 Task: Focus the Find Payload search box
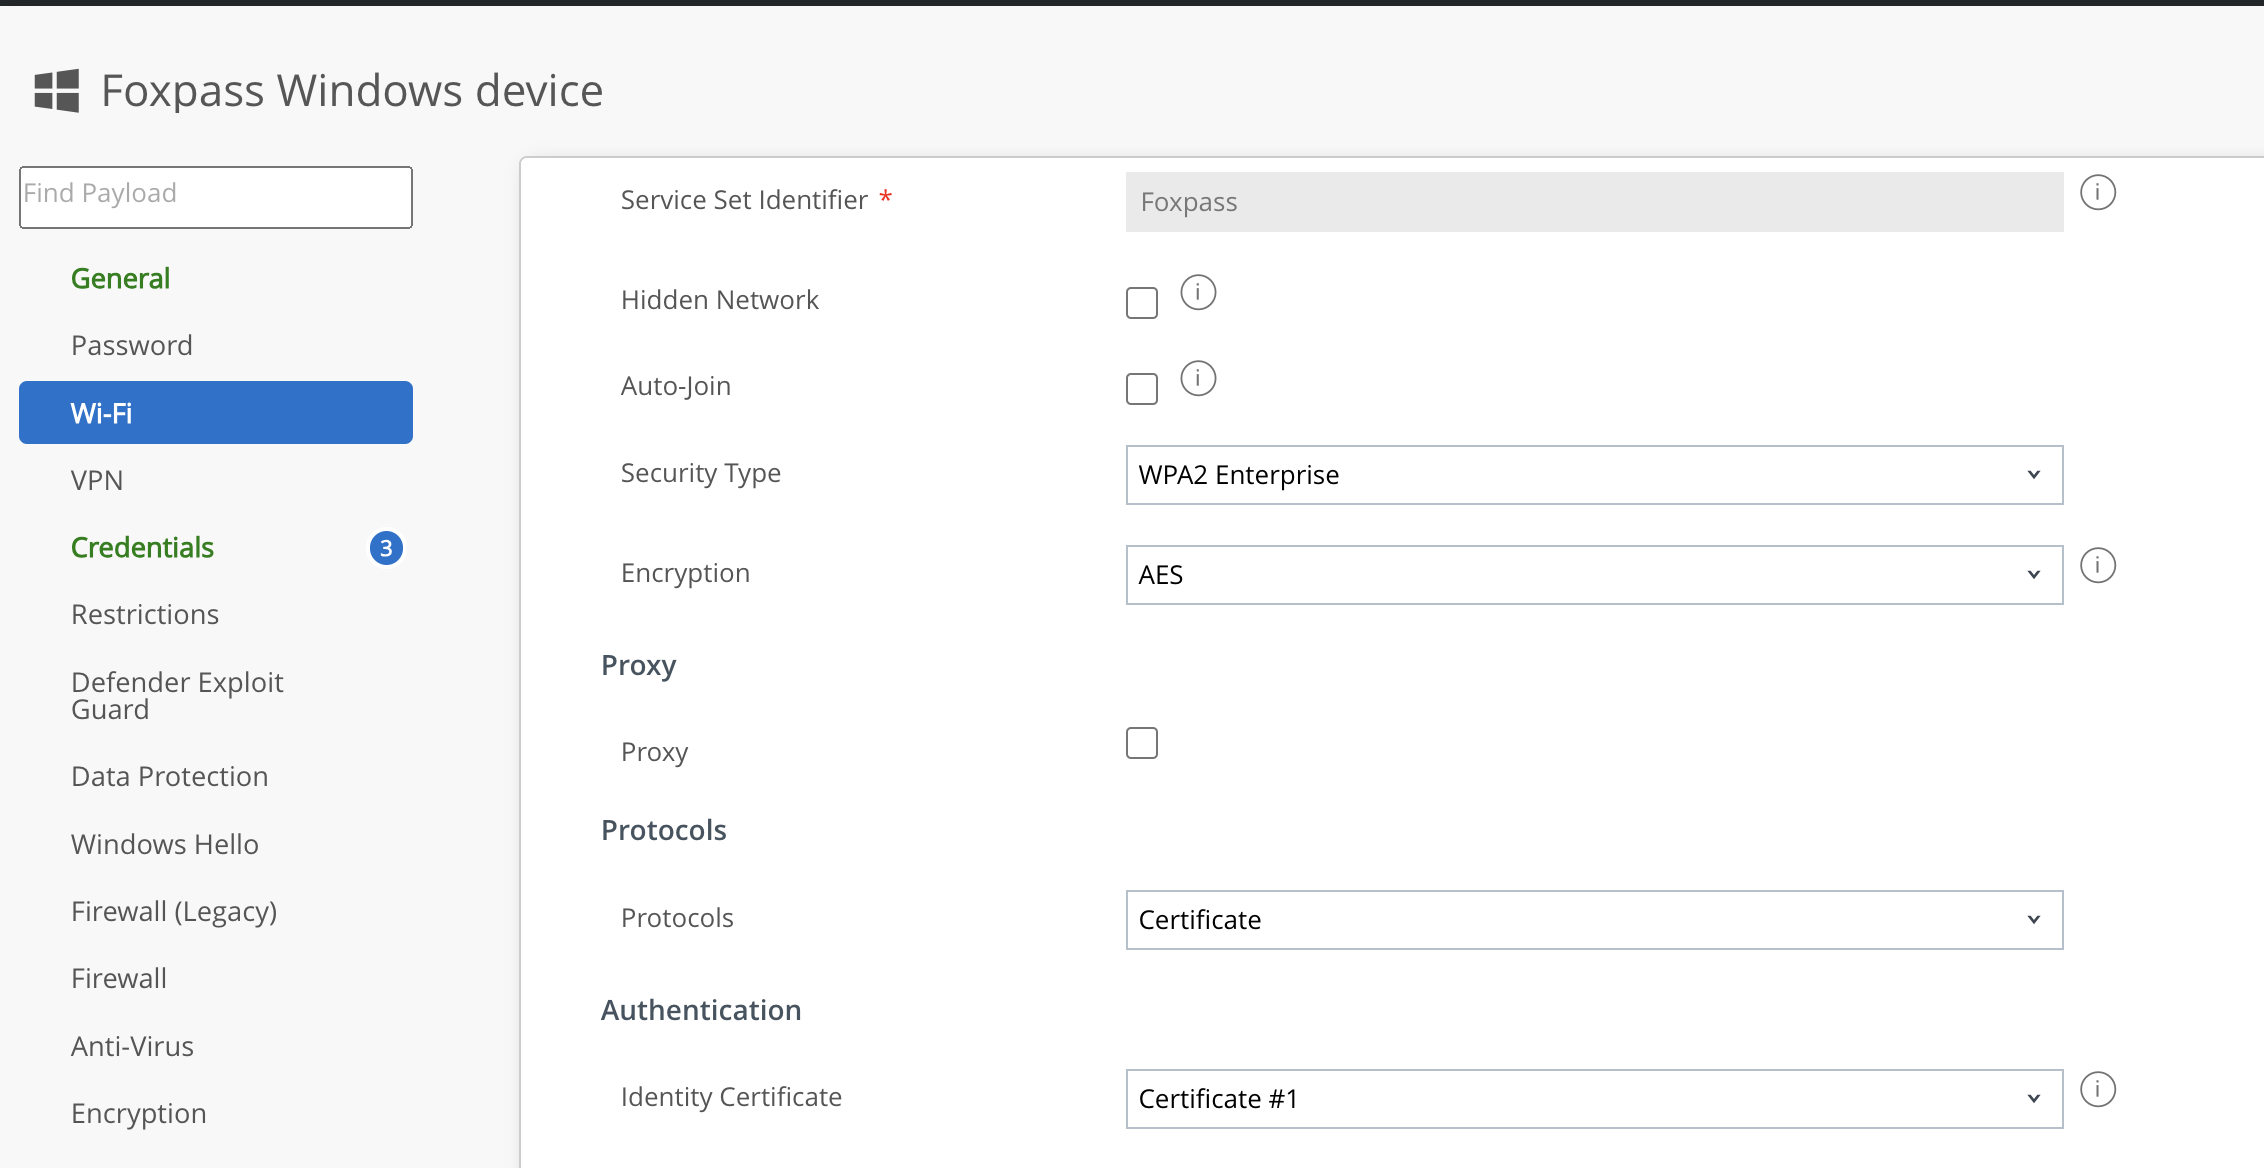216,197
